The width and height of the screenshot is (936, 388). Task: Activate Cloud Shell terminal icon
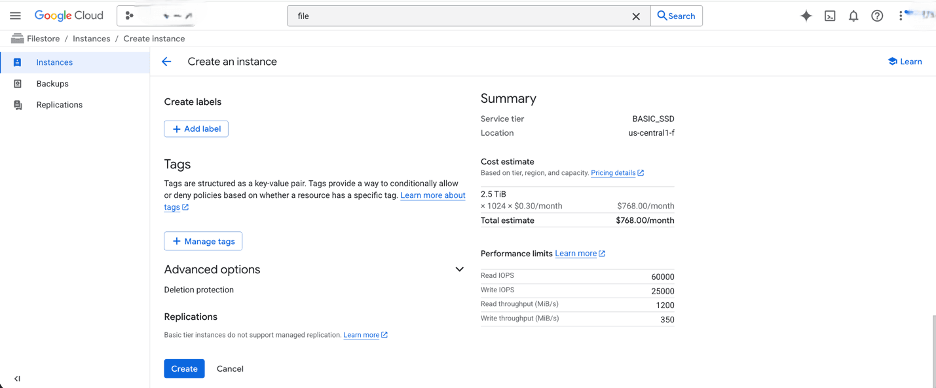(829, 16)
